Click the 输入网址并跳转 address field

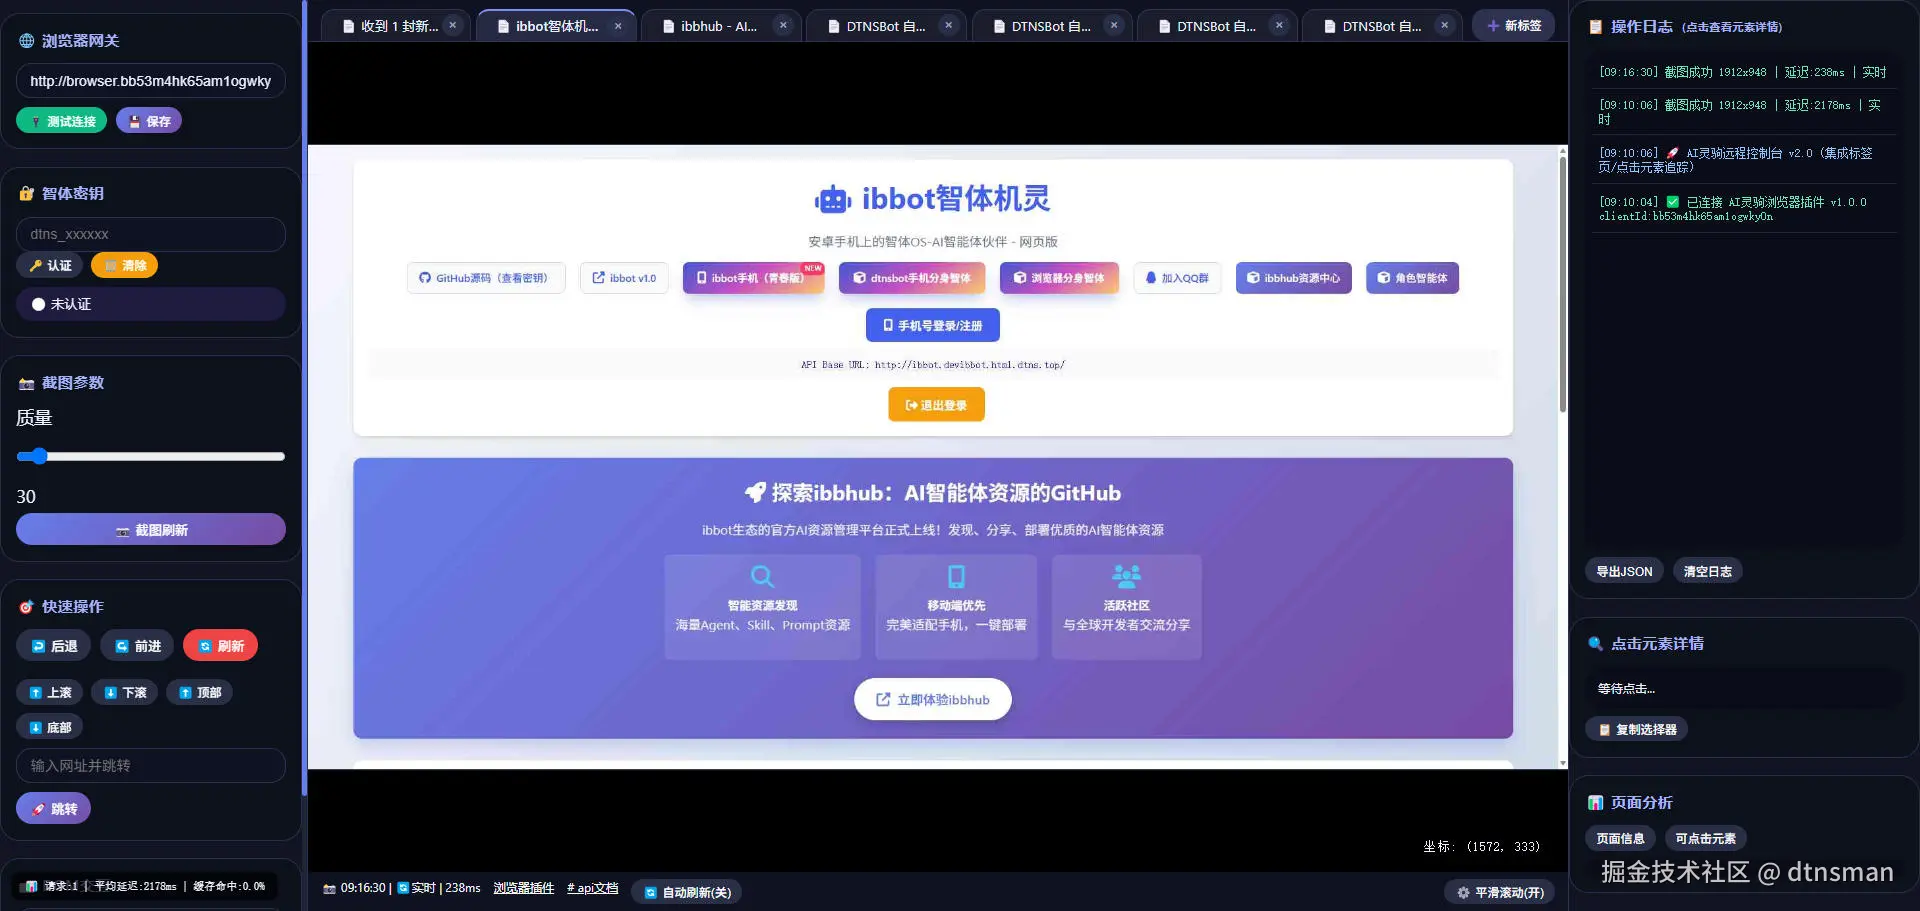(150, 766)
